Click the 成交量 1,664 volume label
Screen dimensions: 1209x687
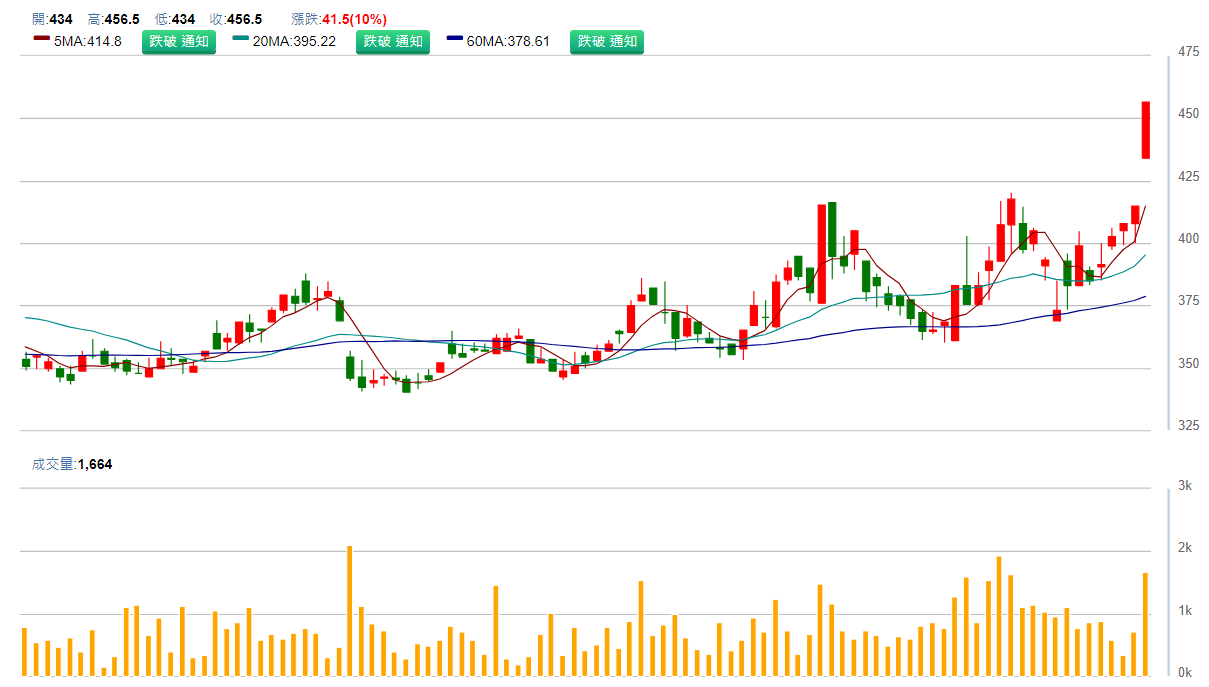coord(72,464)
